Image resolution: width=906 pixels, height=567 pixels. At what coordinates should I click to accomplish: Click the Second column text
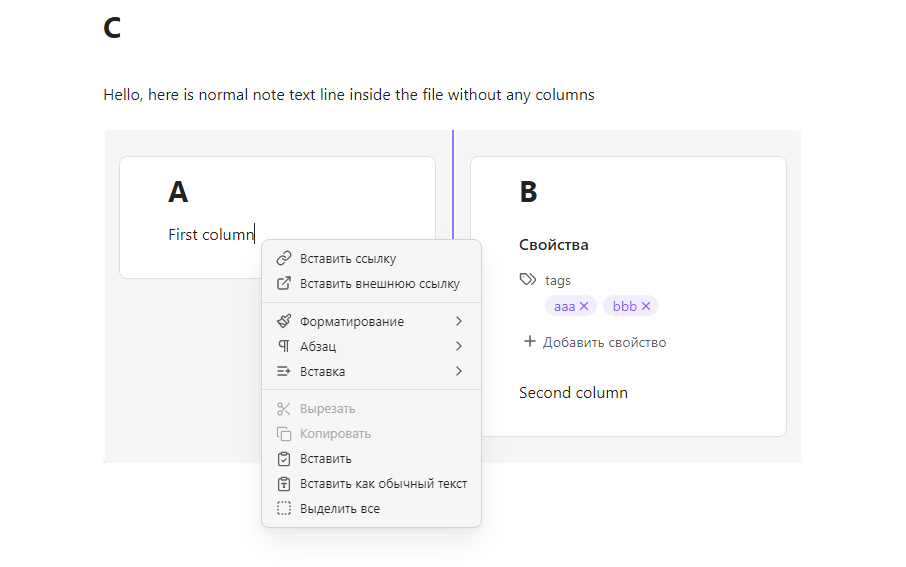pos(573,393)
